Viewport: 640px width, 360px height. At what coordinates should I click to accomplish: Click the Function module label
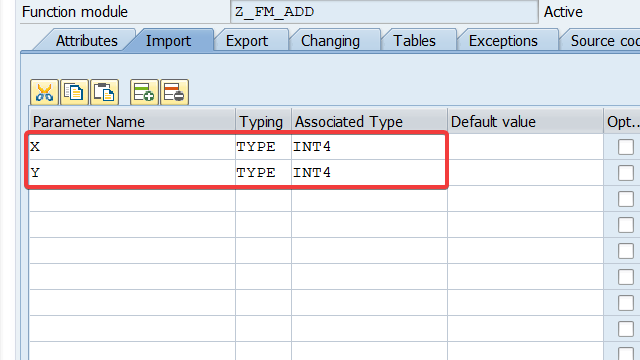click(x=75, y=12)
